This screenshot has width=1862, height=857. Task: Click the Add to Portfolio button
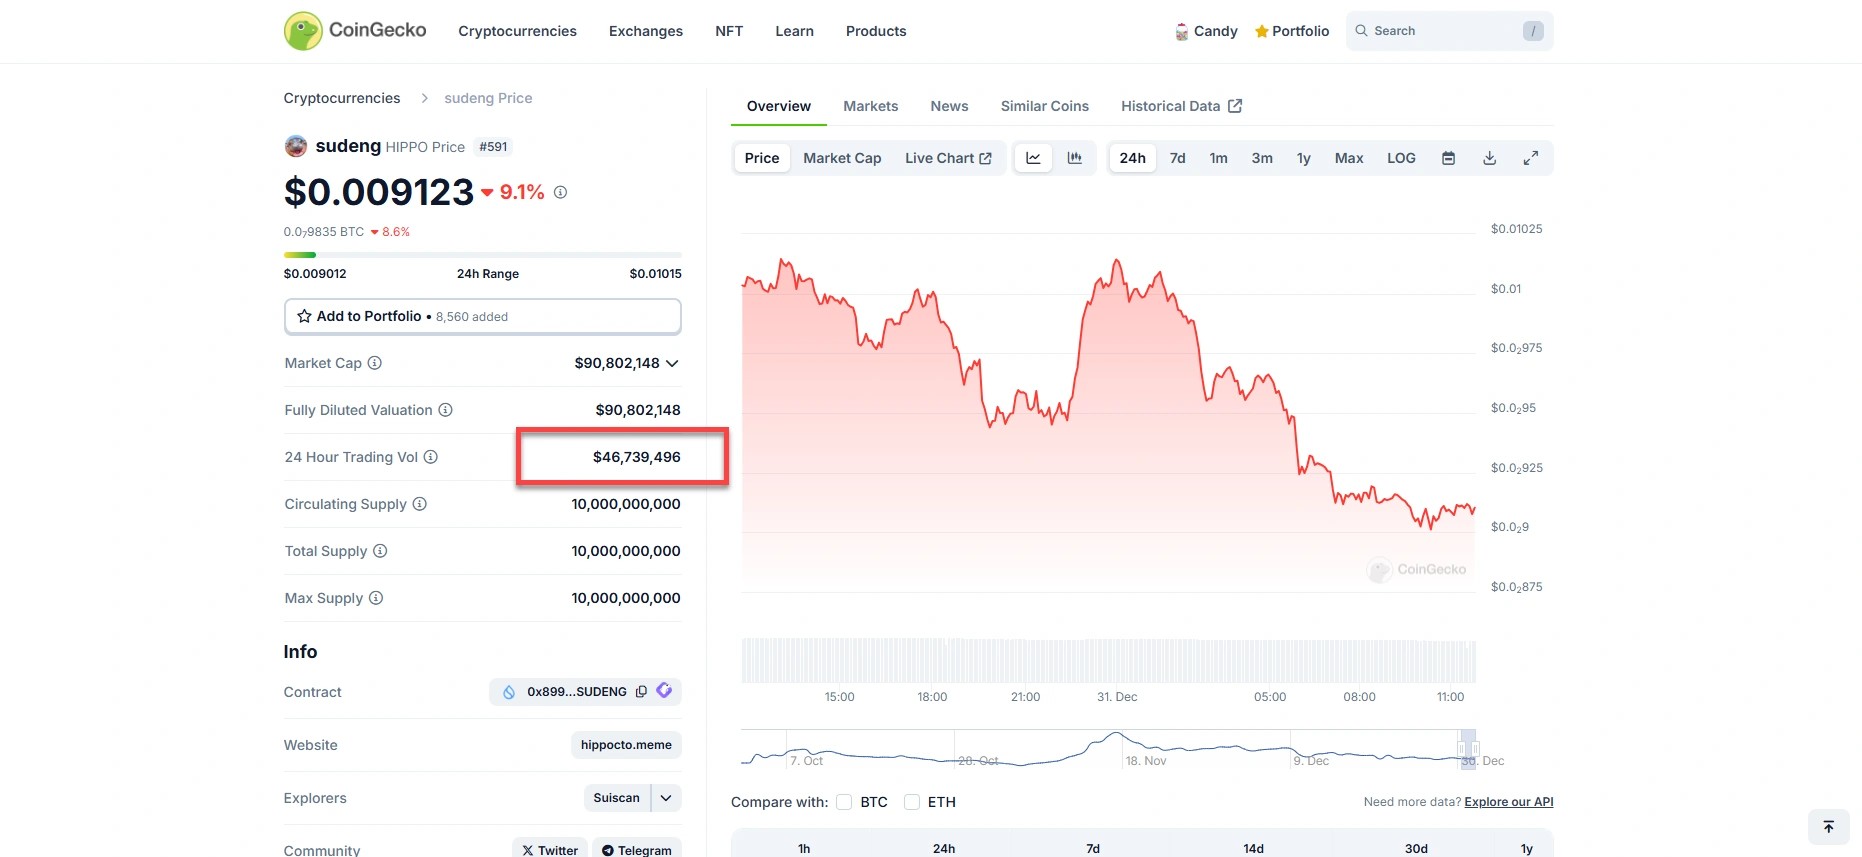(482, 316)
